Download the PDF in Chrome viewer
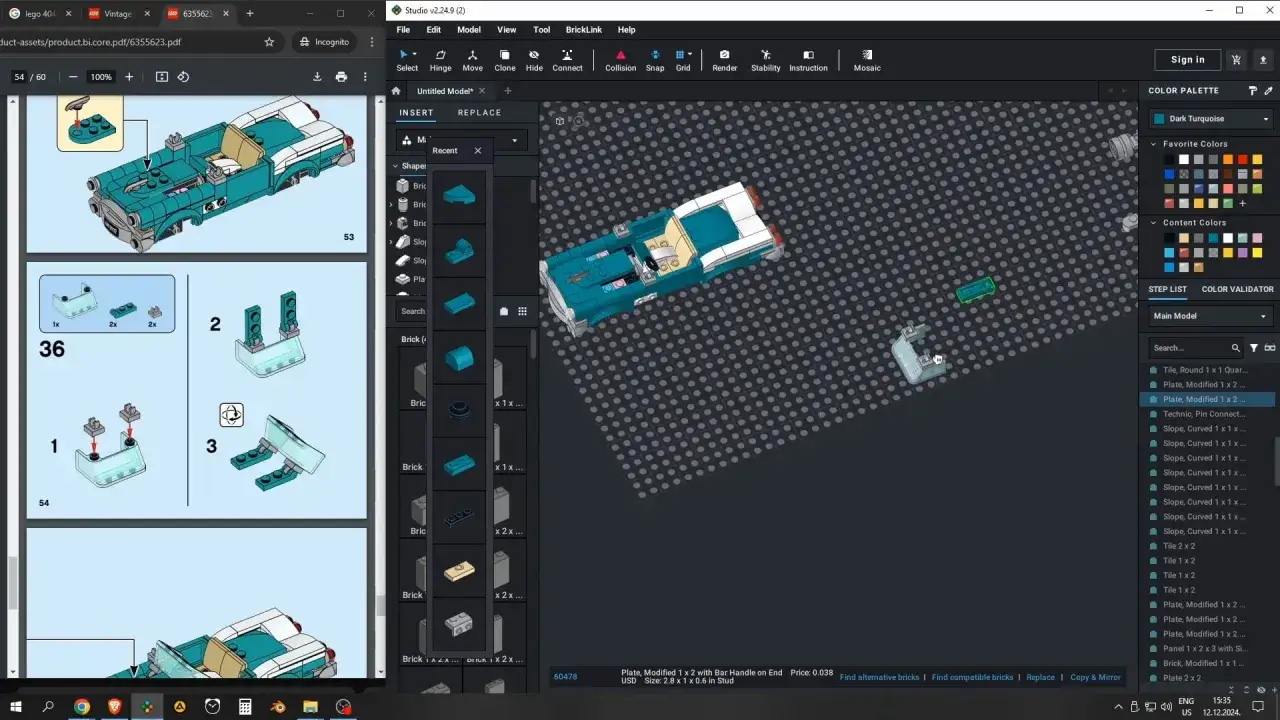This screenshot has height=720, width=1280. point(317,77)
